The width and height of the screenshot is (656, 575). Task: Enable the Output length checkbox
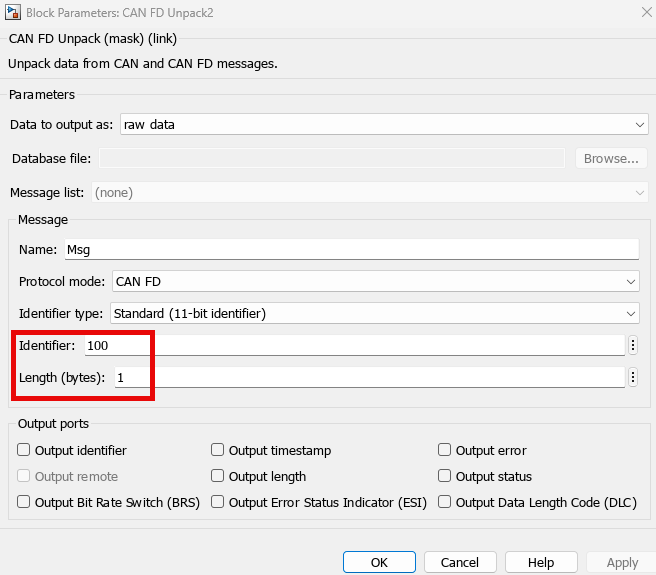pos(218,477)
